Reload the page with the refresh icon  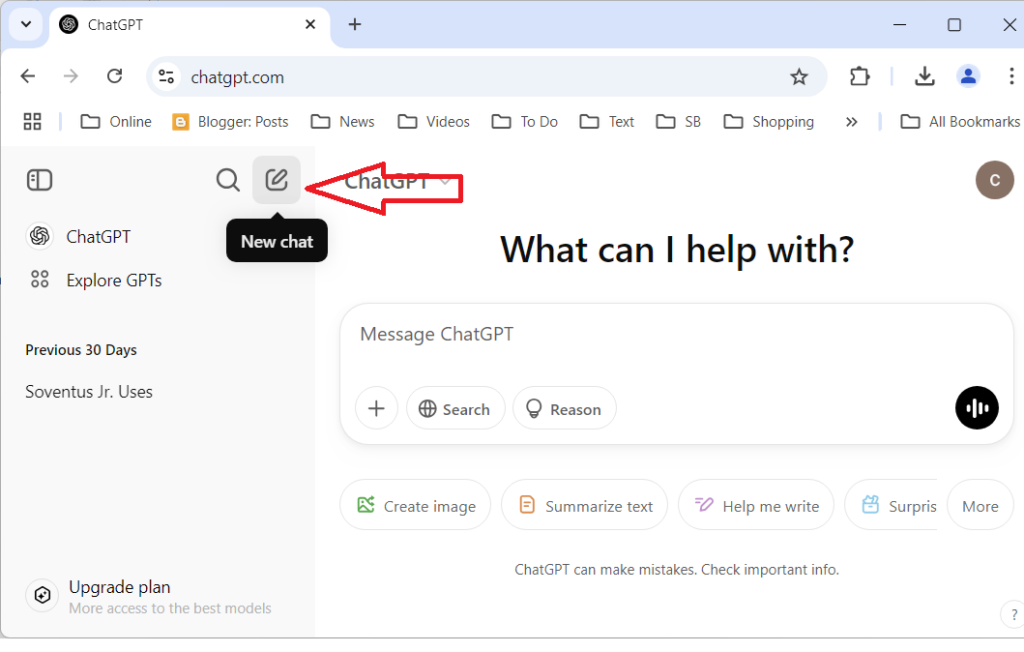[x=114, y=76]
